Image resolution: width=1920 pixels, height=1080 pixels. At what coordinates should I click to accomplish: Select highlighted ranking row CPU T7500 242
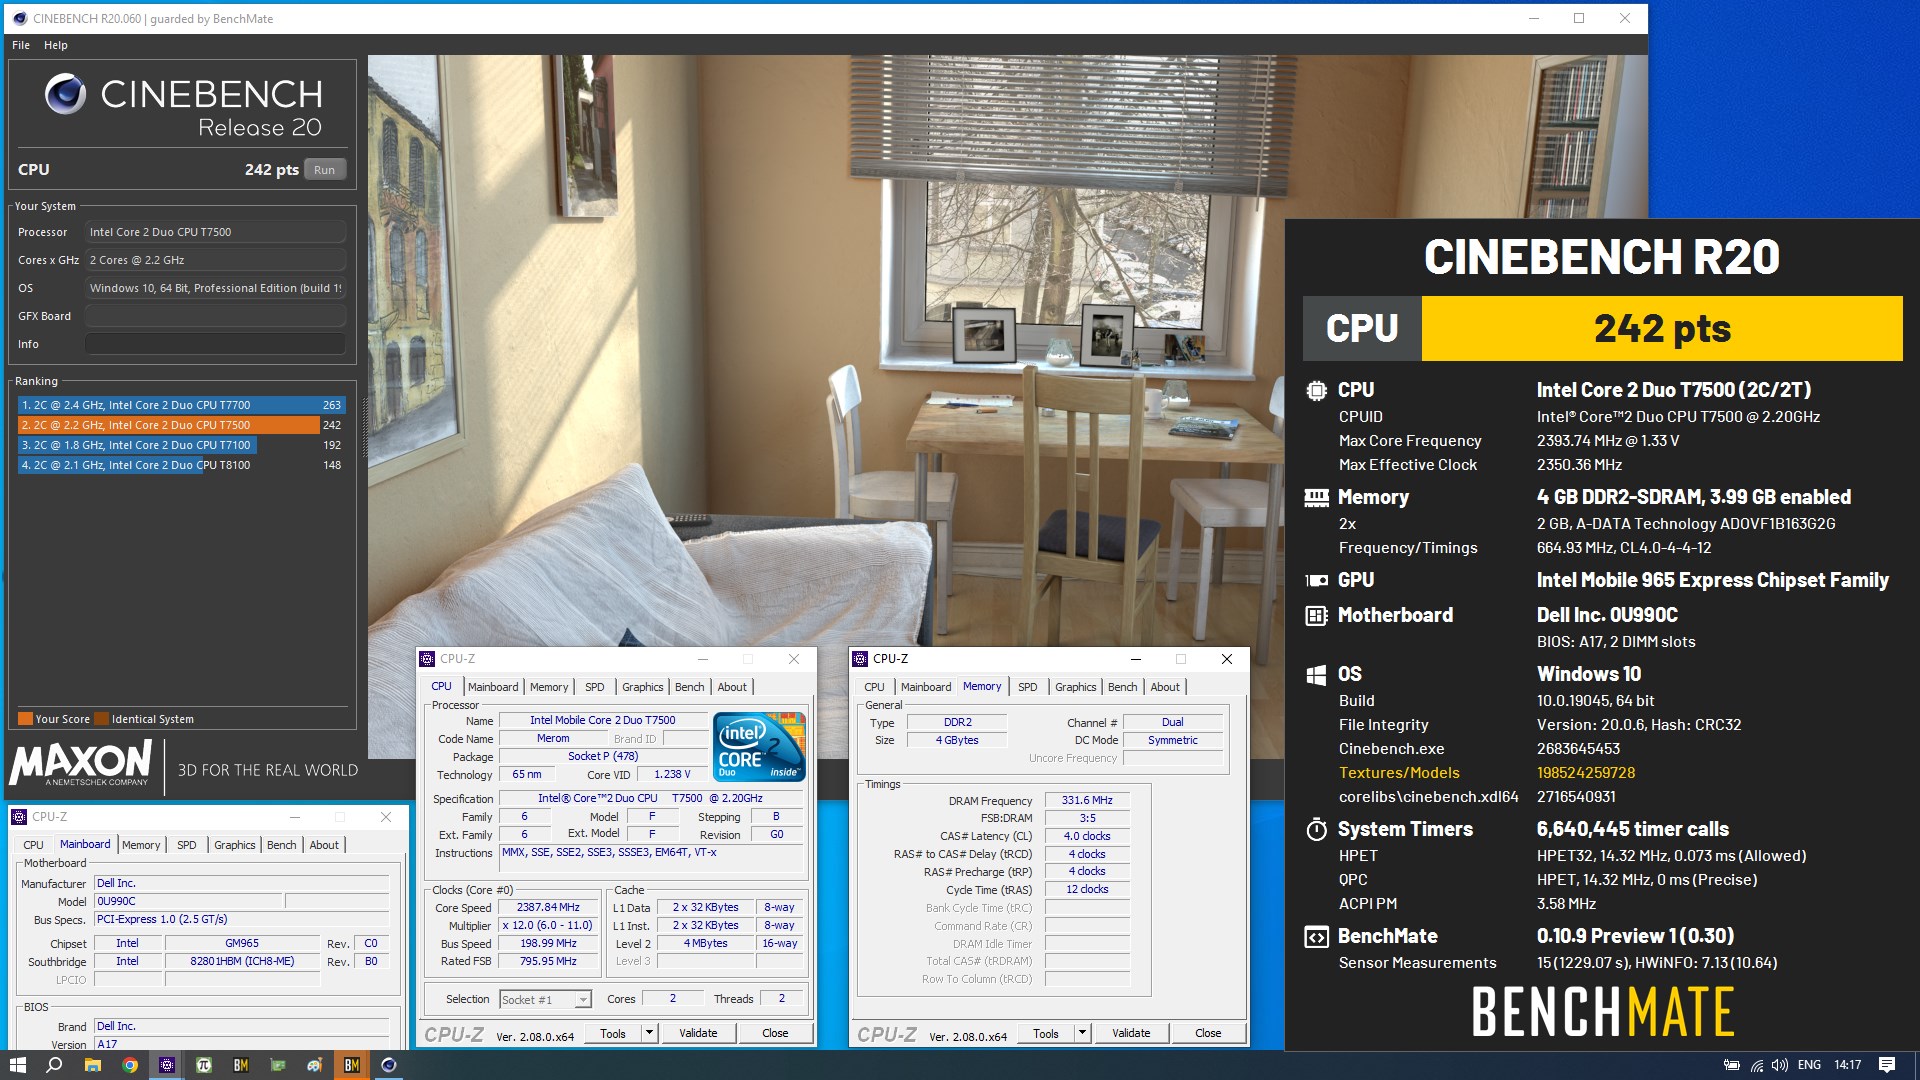coord(182,425)
